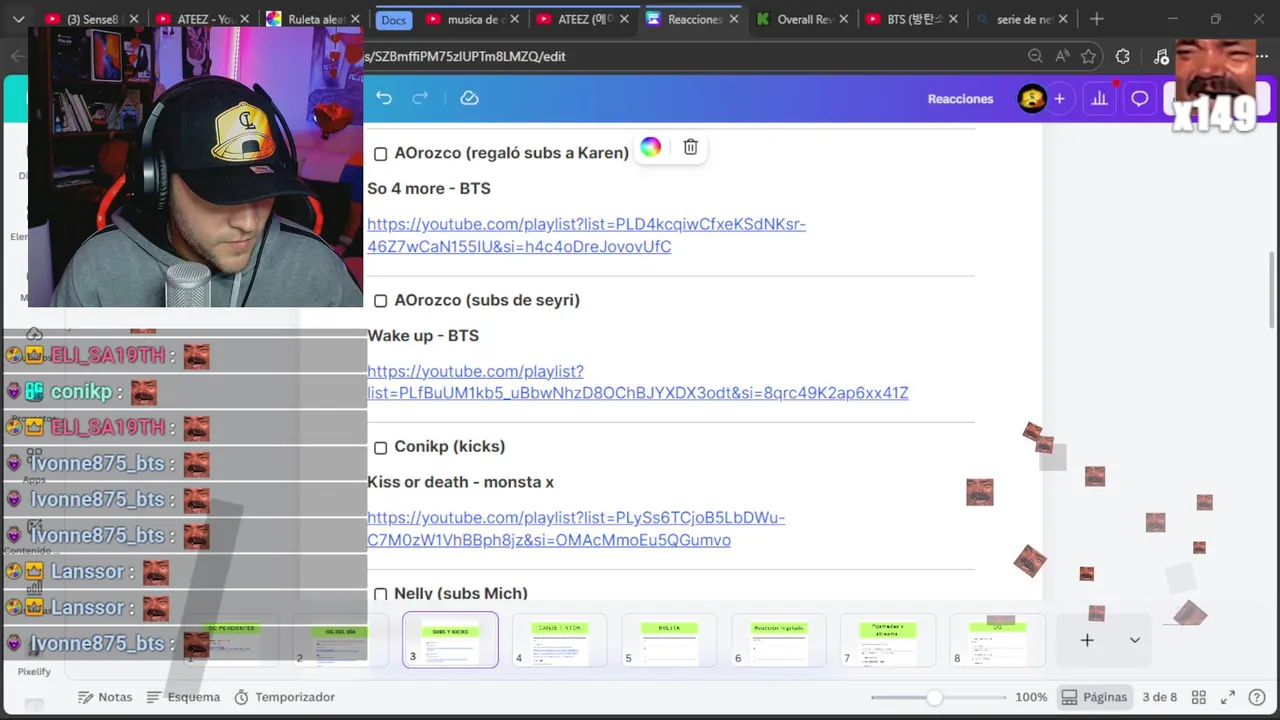Image resolution: width=1280 pixels, height=720 pixels.
Task: Adjust the zoom slider handle
Action: point(934,697)
